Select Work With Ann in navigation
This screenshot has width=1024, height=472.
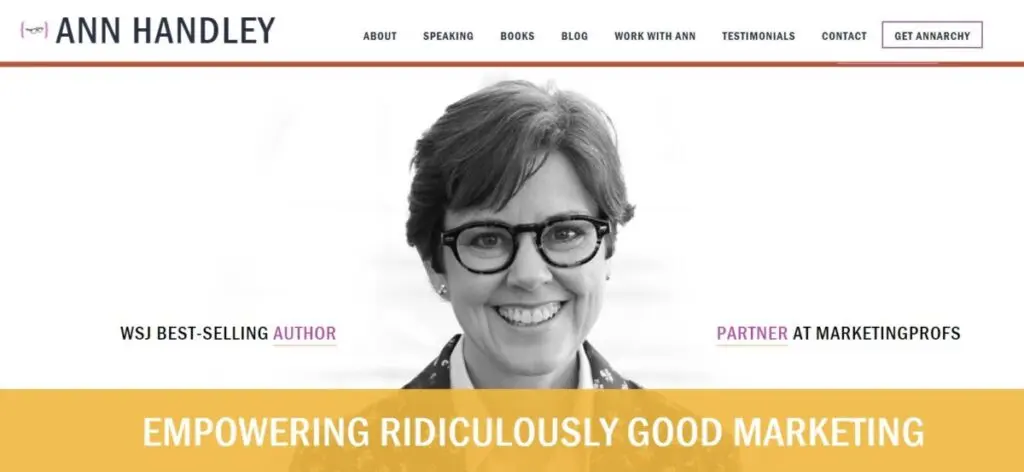pos(655,36)
